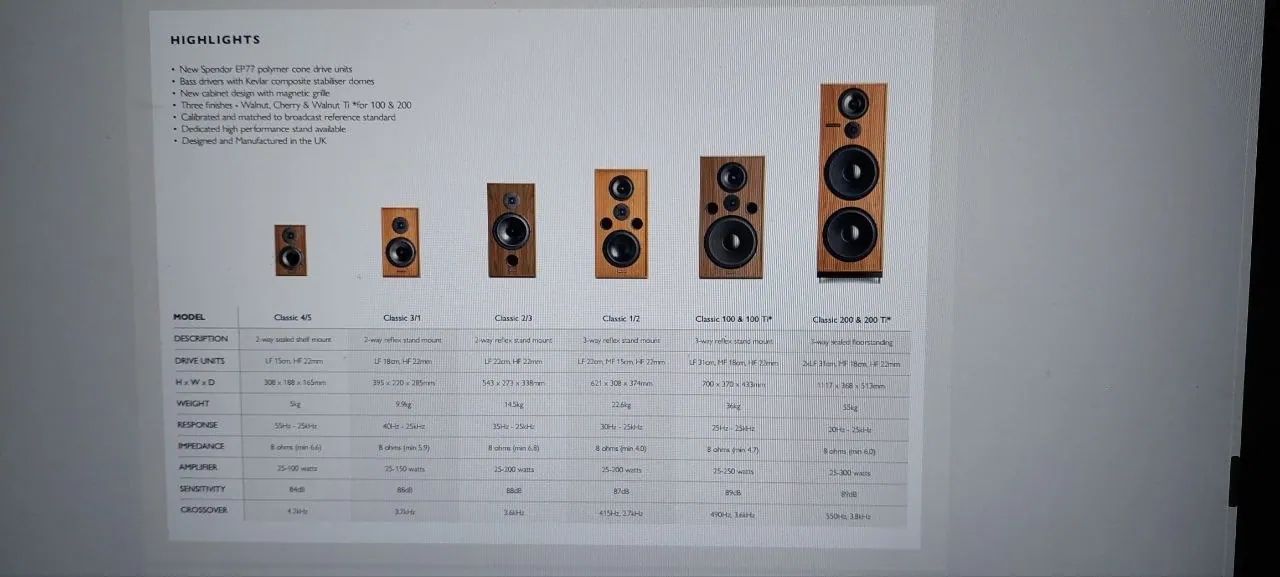The width and height of the screenshot is (1280, 577).
Task: Click the '87dB' sensitivity cell
Action: tap(621, 491)
